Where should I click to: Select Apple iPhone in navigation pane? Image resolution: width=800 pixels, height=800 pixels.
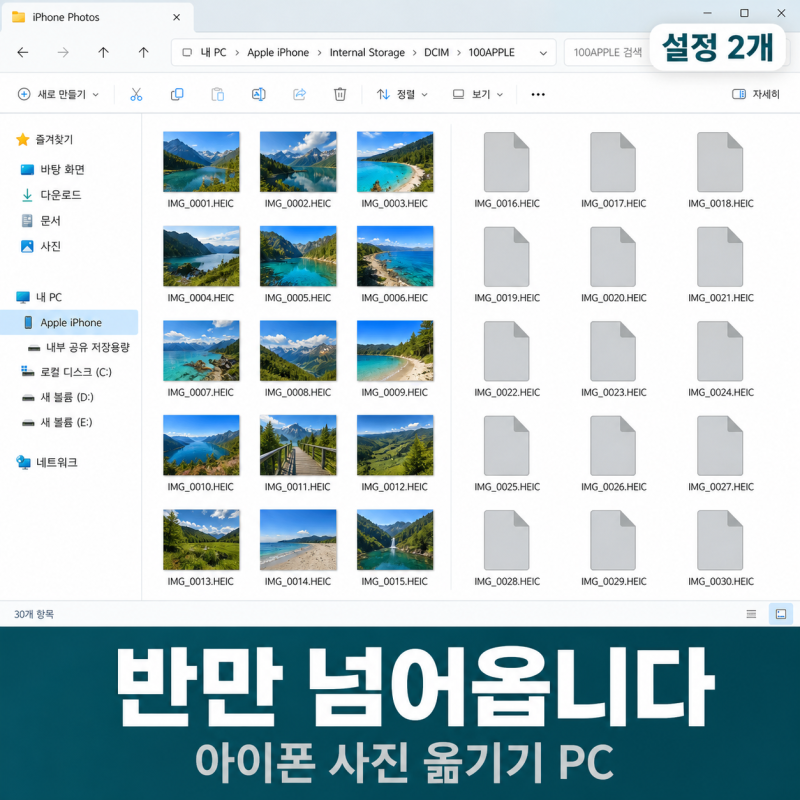(x=69, y=322)
